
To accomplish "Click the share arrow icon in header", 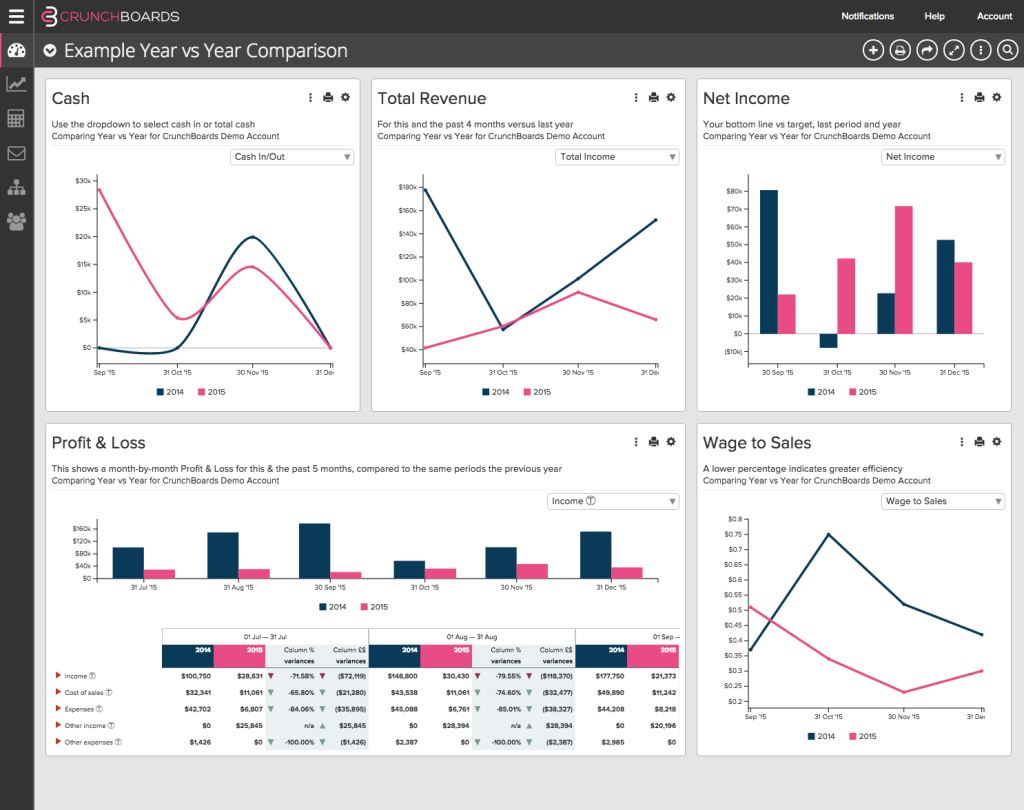I will pos(927,50).
